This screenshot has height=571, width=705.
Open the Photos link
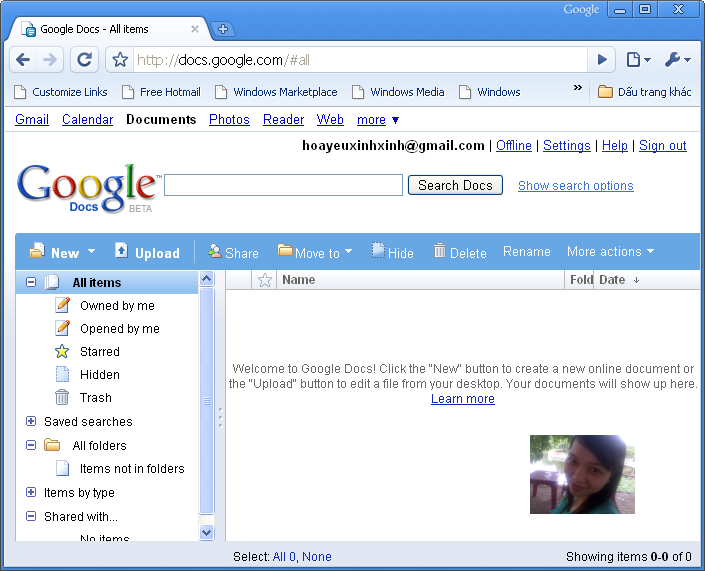(x=229, y=120)
